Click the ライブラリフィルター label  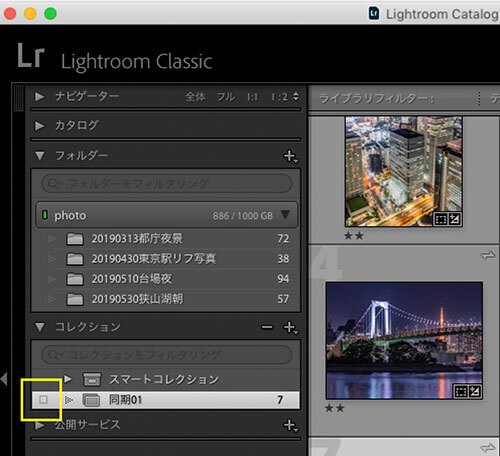376,99
